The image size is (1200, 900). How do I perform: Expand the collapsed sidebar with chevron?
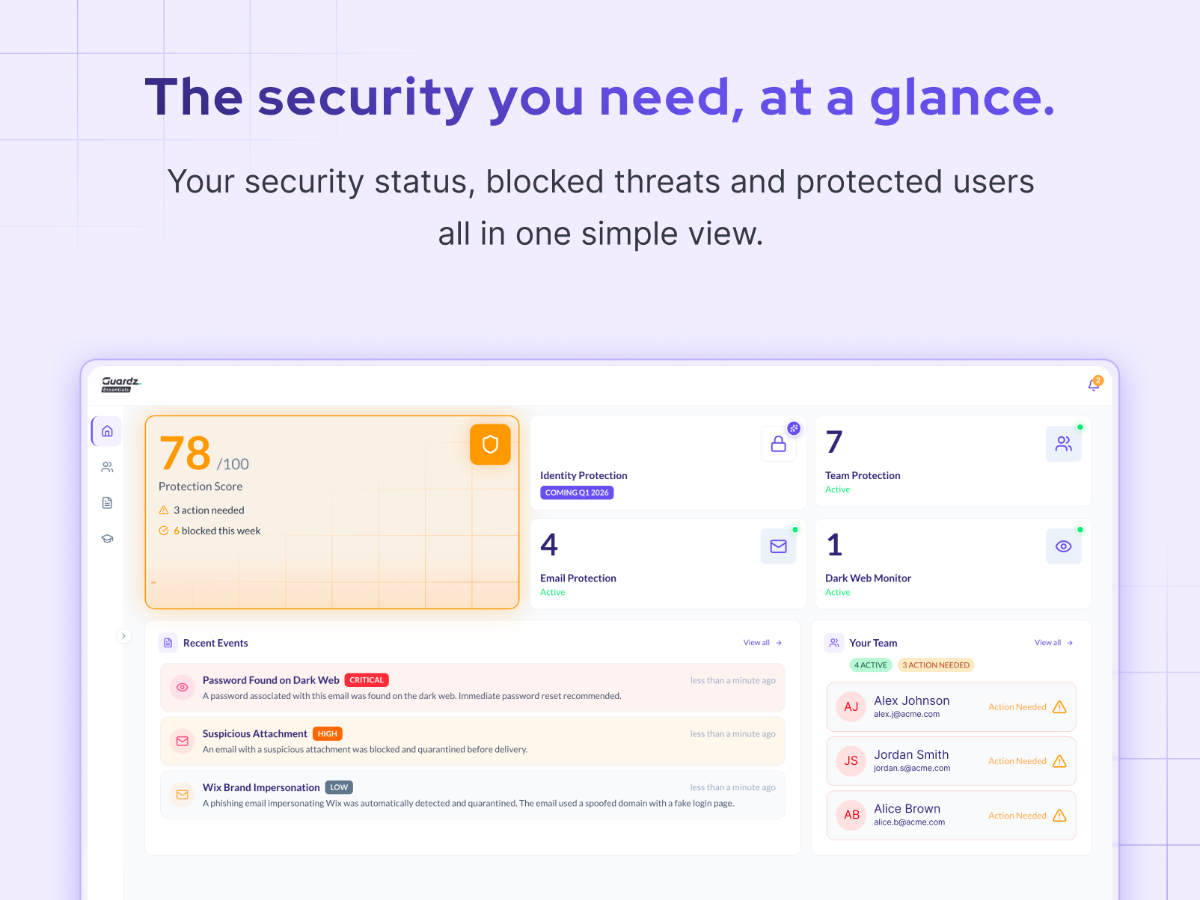click(124, 635)
